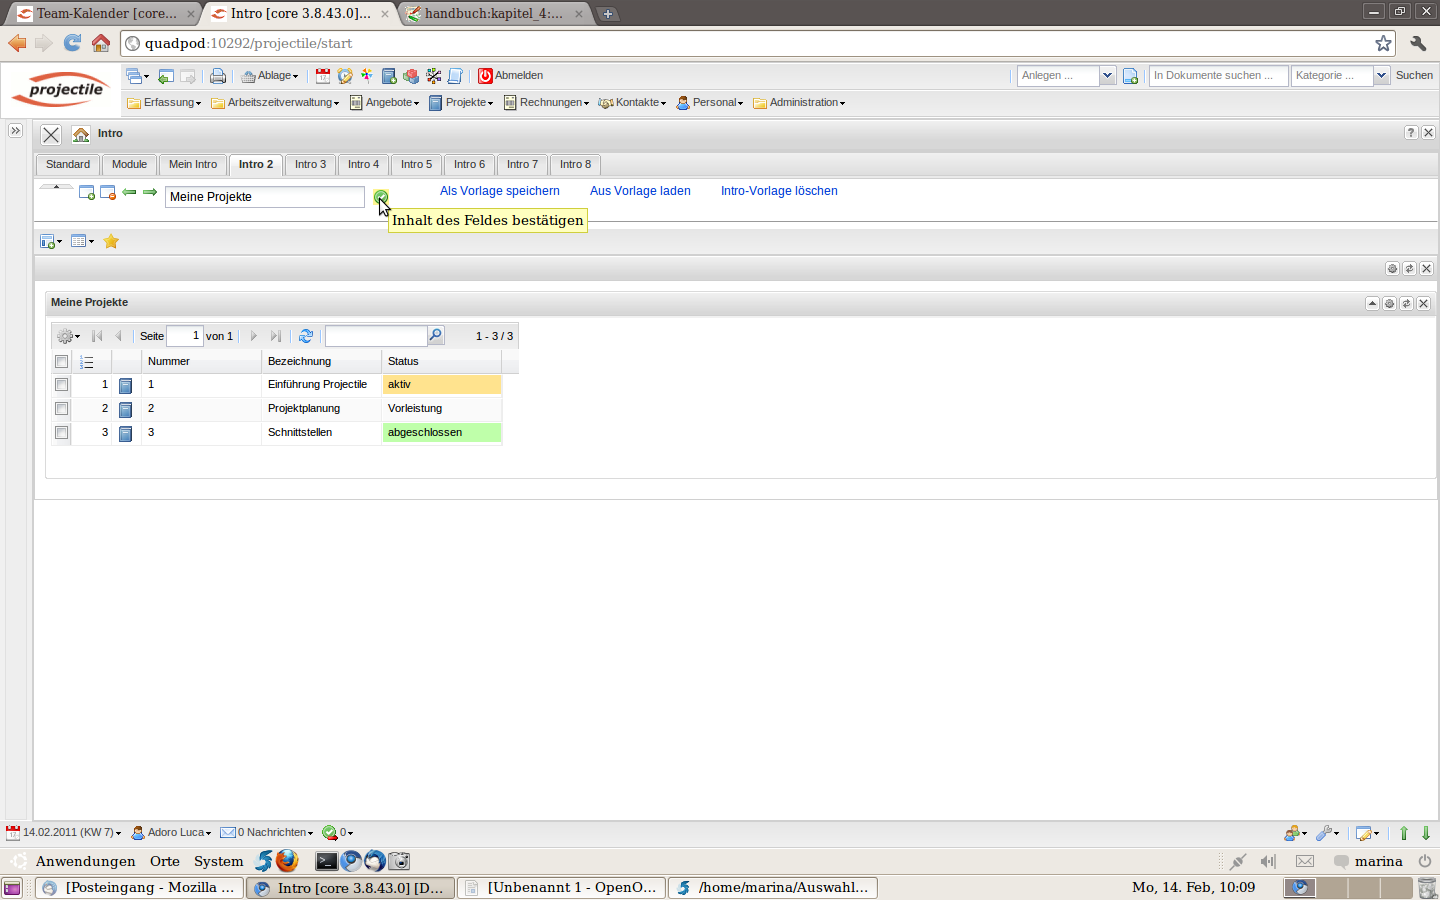This screenshot has width=1440, height=900.
Task: Open the add-module dropdown below the intro field
Action: pos(50,241)
